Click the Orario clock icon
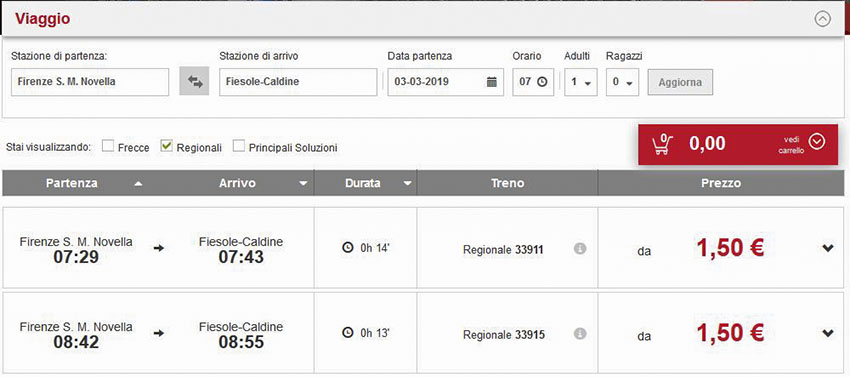Viewport: 850px width, 377px height. pos(542,82)
